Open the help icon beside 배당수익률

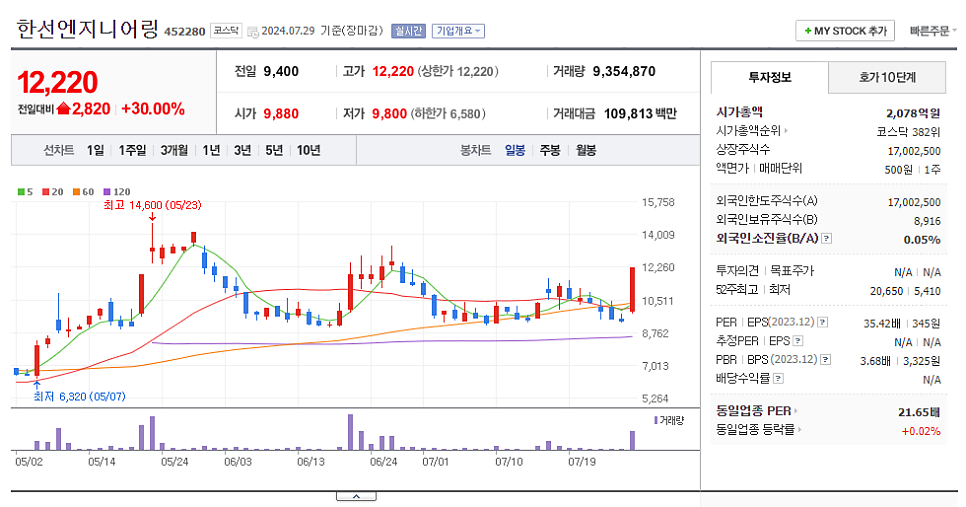click(778, 378)
